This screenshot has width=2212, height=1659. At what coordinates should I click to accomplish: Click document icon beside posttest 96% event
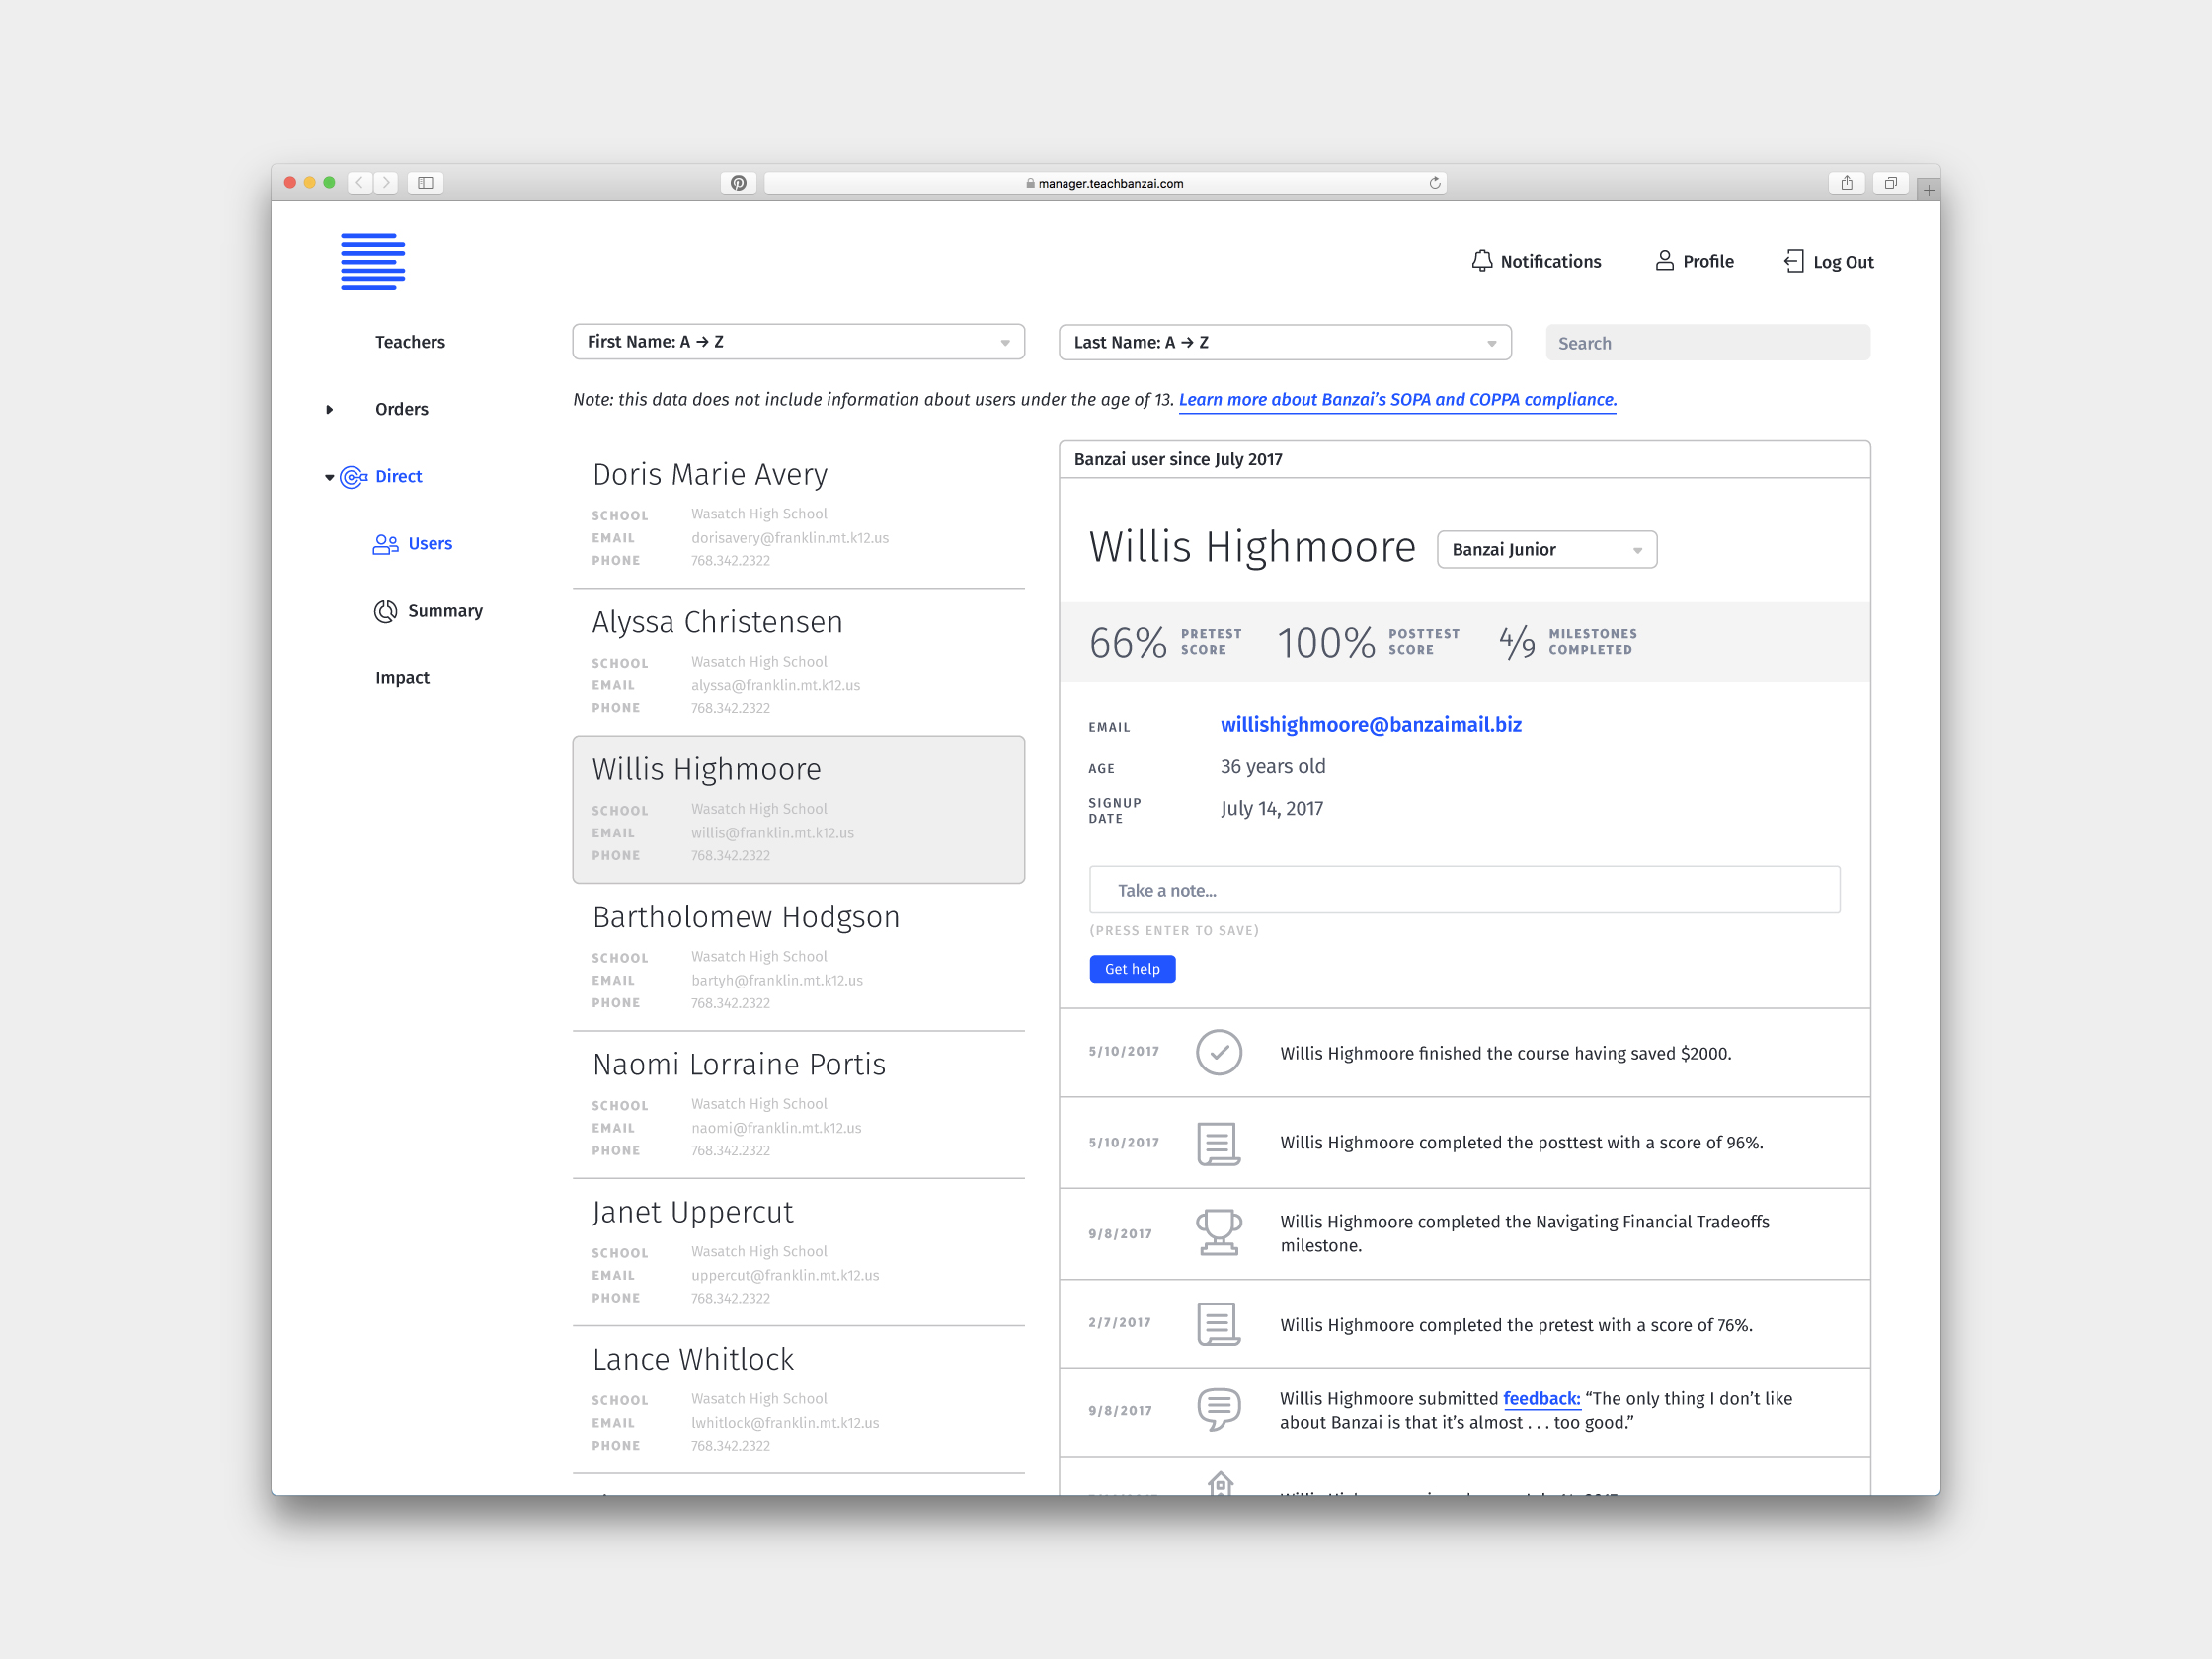(1219, 1143)
